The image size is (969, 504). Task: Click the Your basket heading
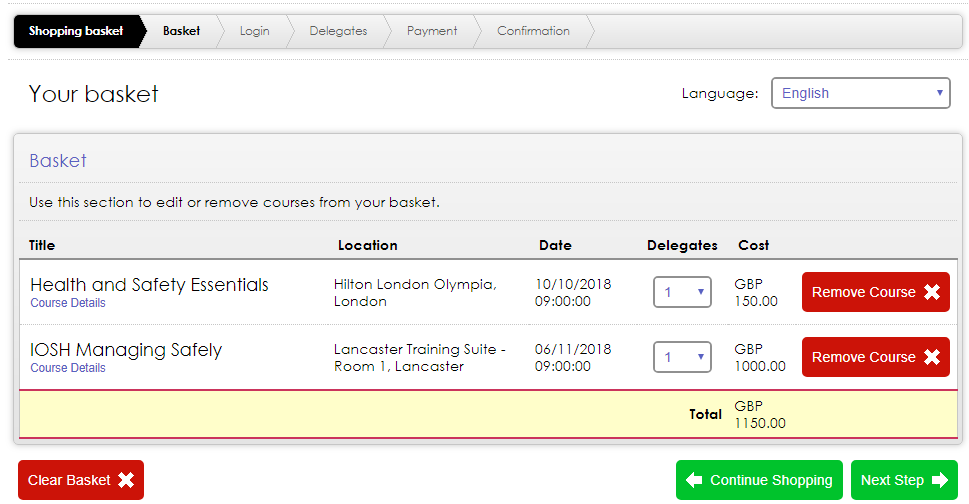coord(93,94)
